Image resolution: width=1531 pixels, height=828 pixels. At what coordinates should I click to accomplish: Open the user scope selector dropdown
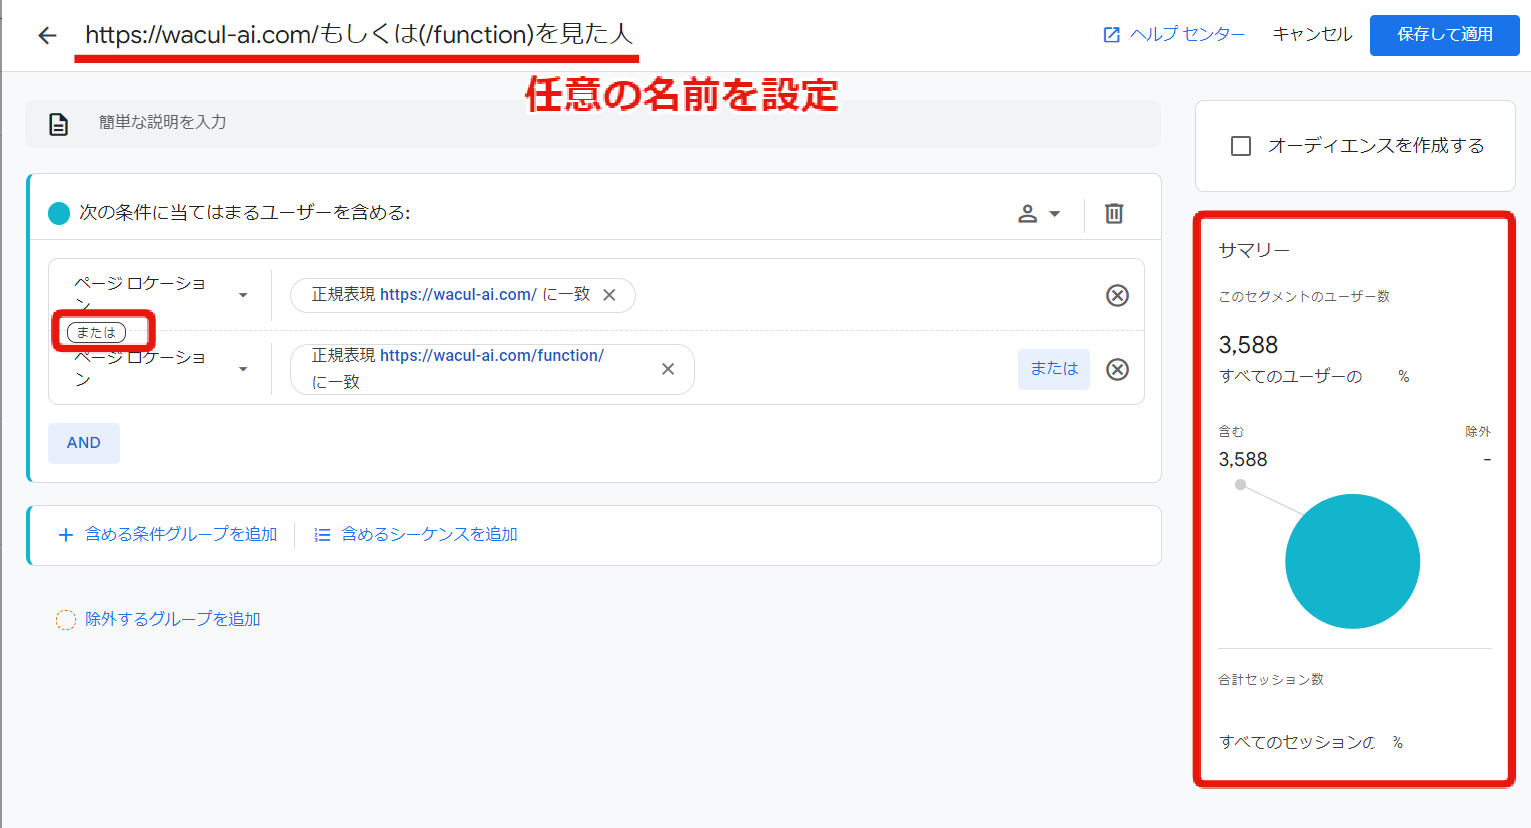1039,213
